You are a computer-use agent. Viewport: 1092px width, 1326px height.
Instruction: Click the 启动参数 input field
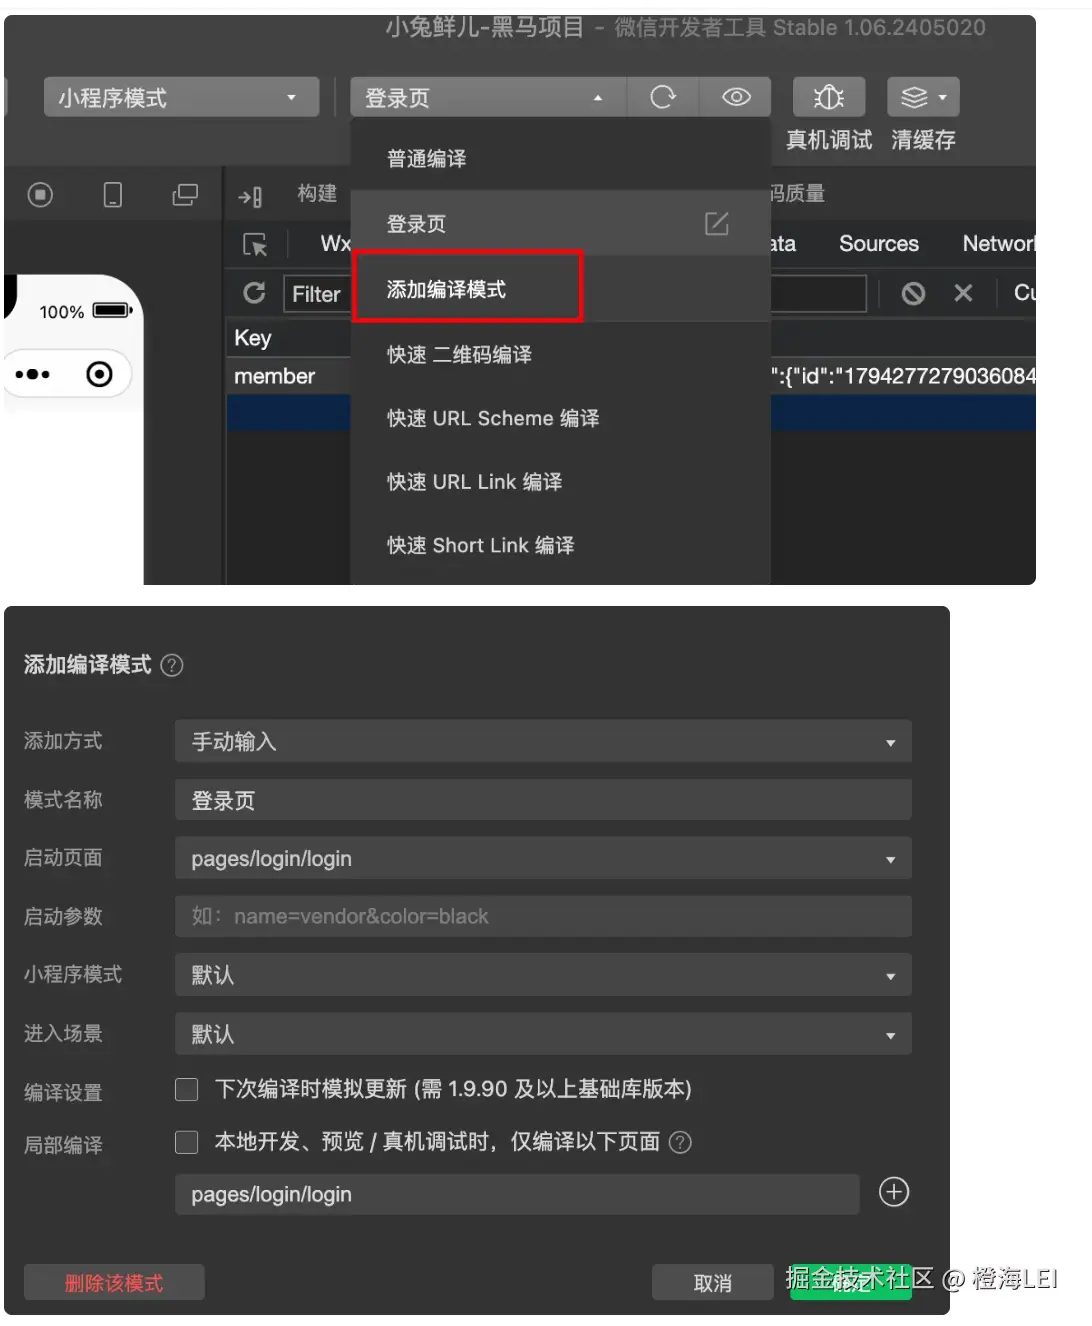[543, 916]
